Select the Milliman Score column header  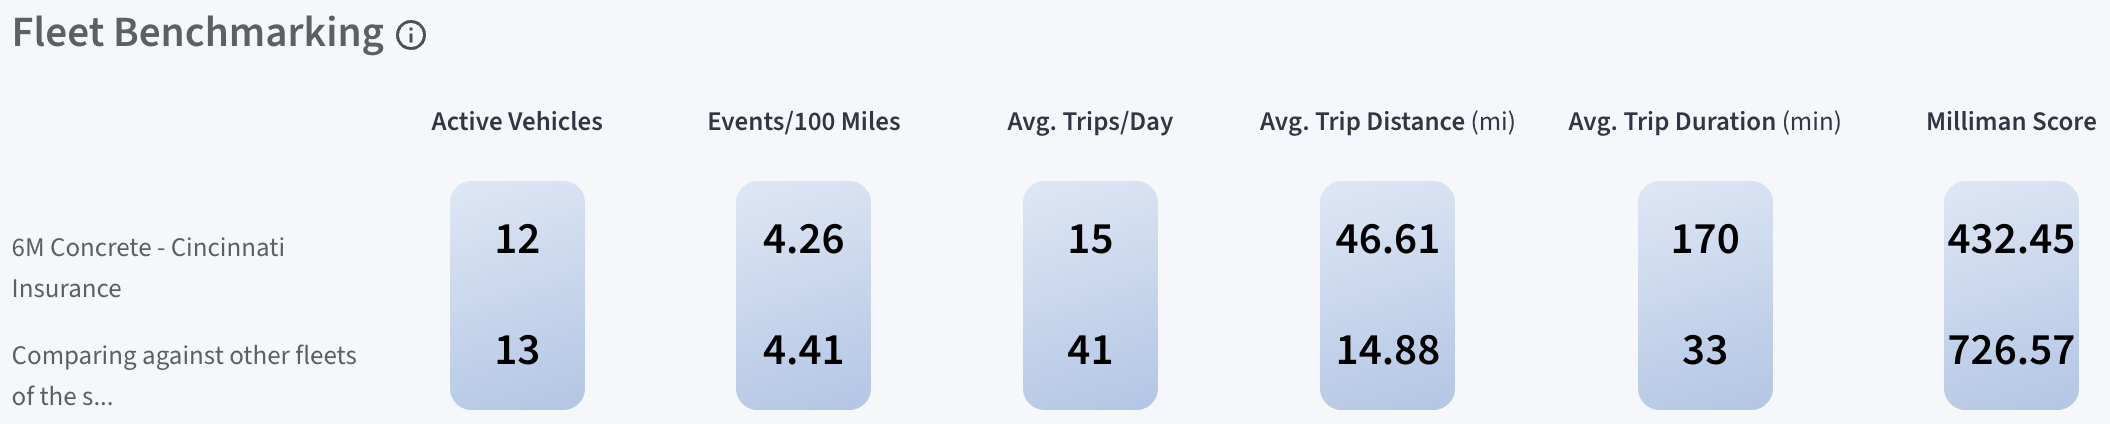[2011, 122]
